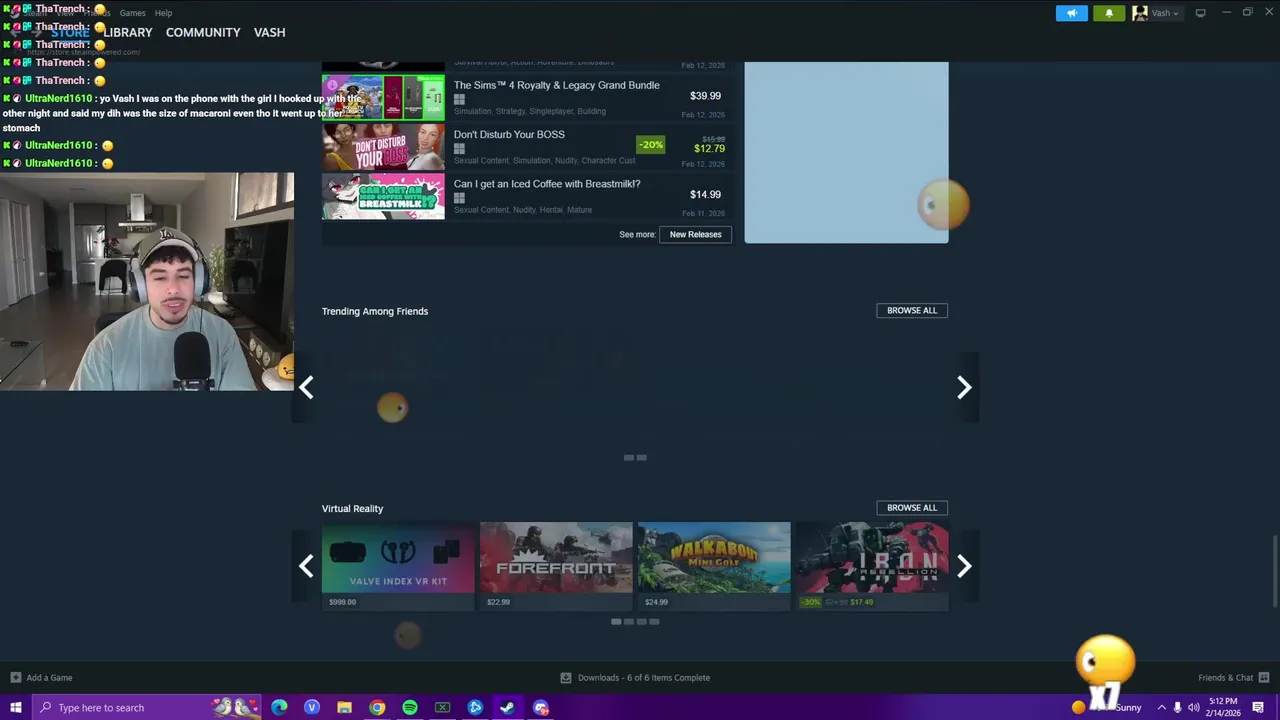
Task: Click the microphone tray icon
Action: pyautogui.click(x=1177, y=707)
